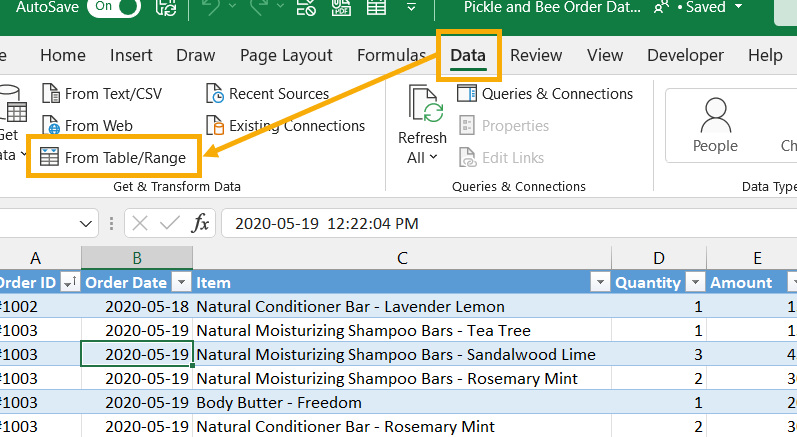Select the Shampoo Bars - Tea Tree cell
Image resolution: width=797 pixels, height=437 pixels.
(402, 330)
